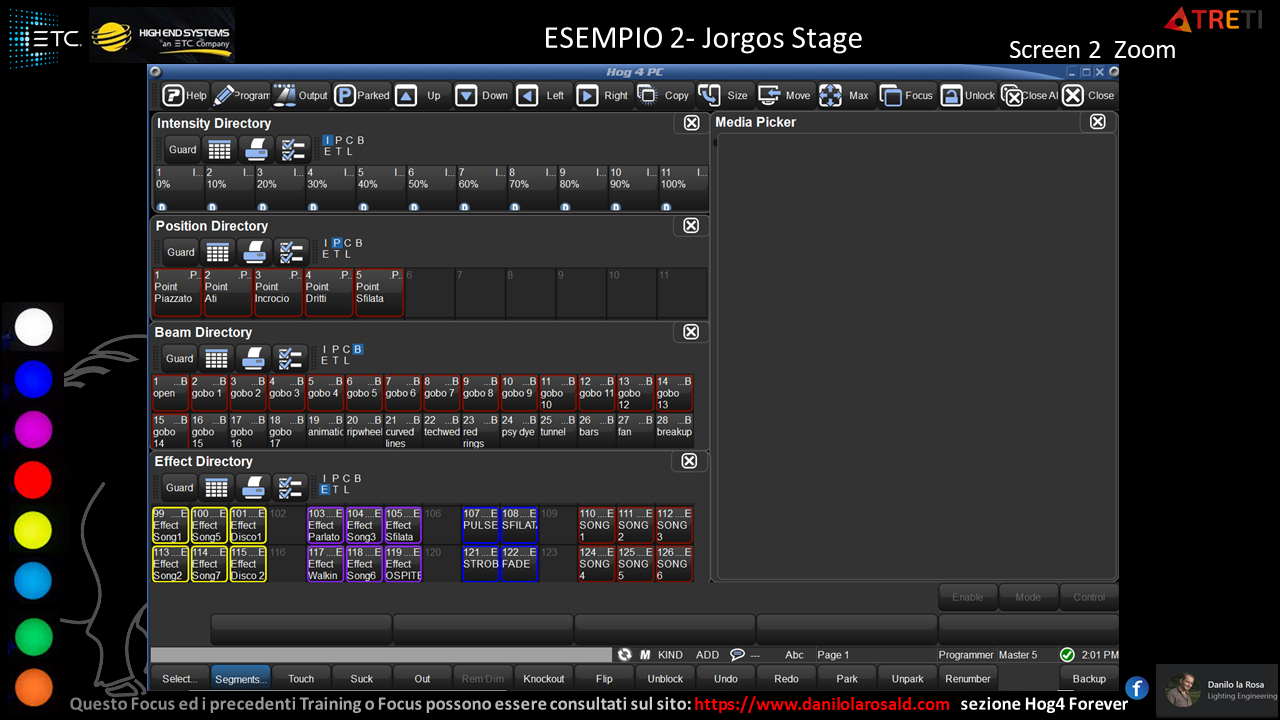Toggle the P mask in Position Directory
This screenshot has height=720, width=1280.
(337, 243)
